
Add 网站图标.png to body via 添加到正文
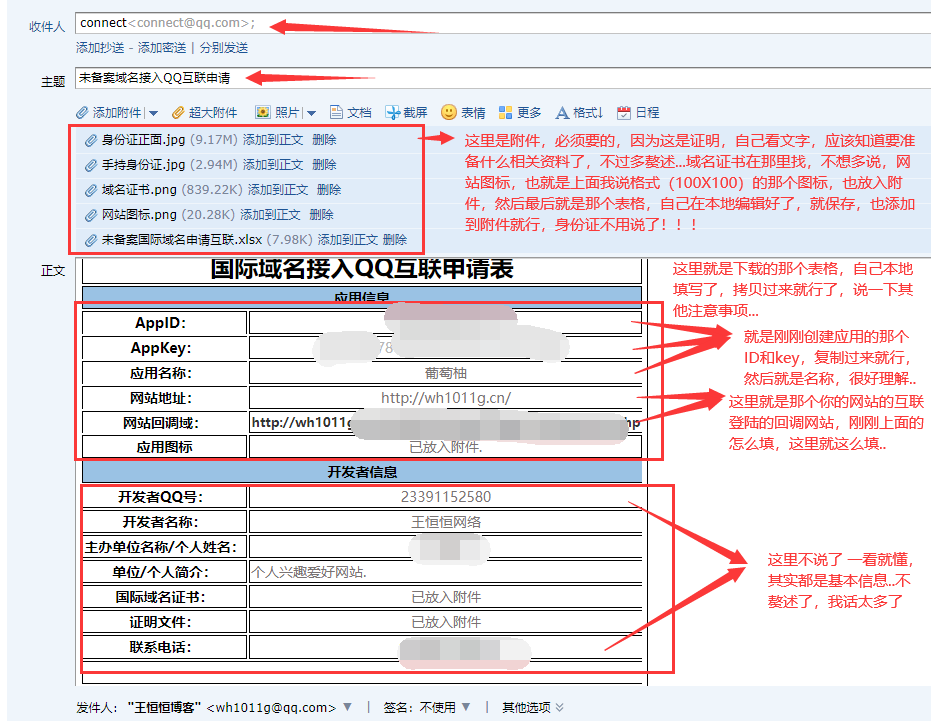click(270, 215)
